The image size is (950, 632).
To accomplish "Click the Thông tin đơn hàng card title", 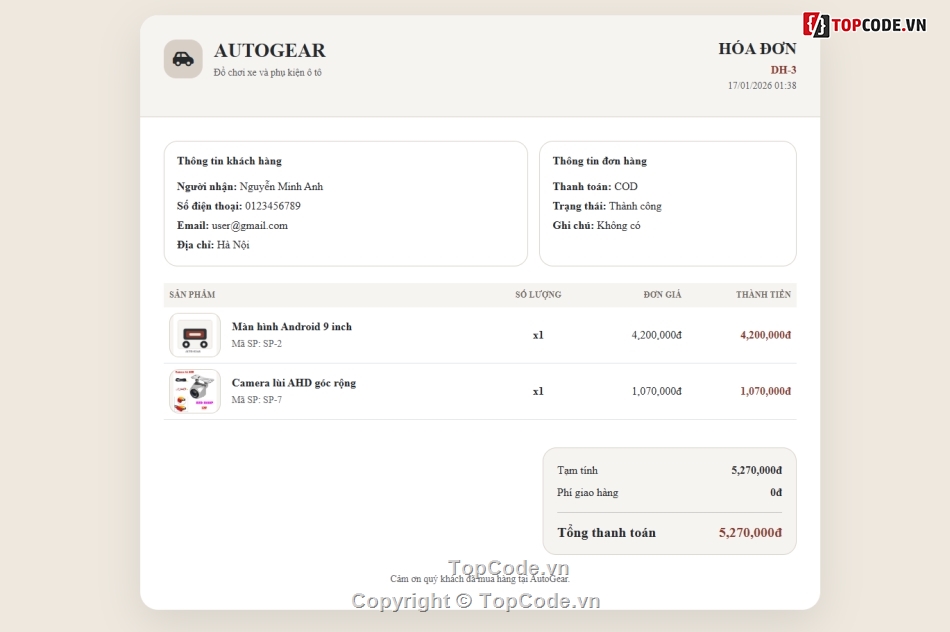I will tap(599, 161).
